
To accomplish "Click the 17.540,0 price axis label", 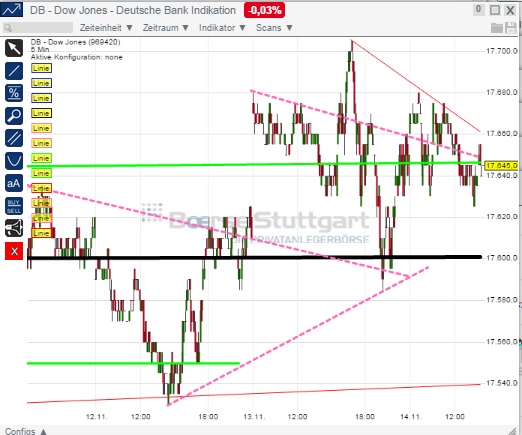I will (502, 383).
